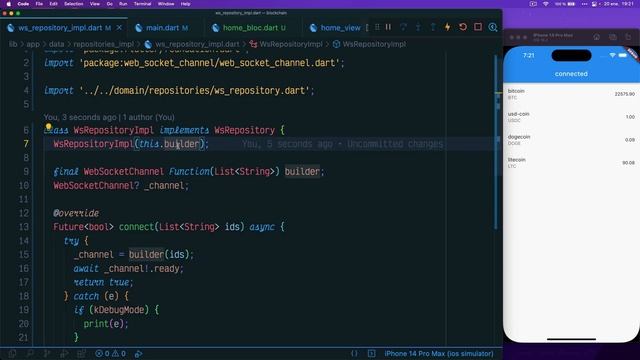Screen dimensions: 640x360
Task: Tap the dogecoin row in the simulator
Action: tap(571, 140)
